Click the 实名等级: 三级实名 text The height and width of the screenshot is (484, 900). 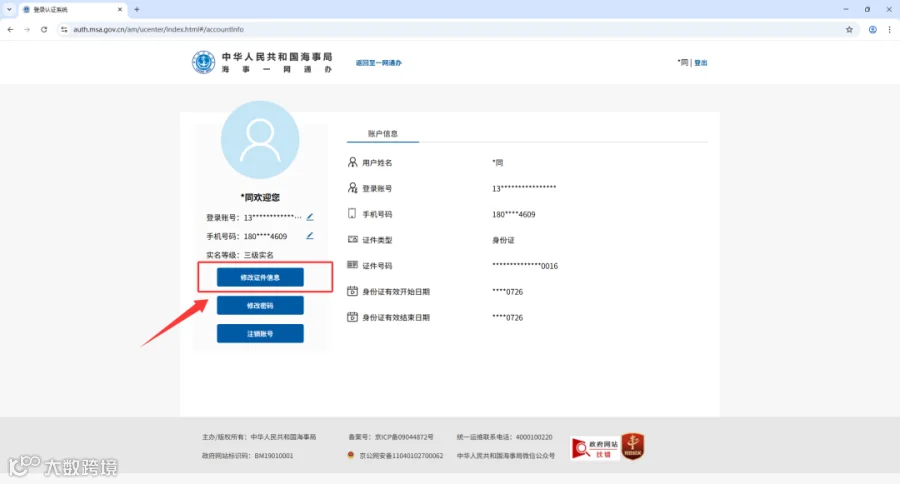240,255
